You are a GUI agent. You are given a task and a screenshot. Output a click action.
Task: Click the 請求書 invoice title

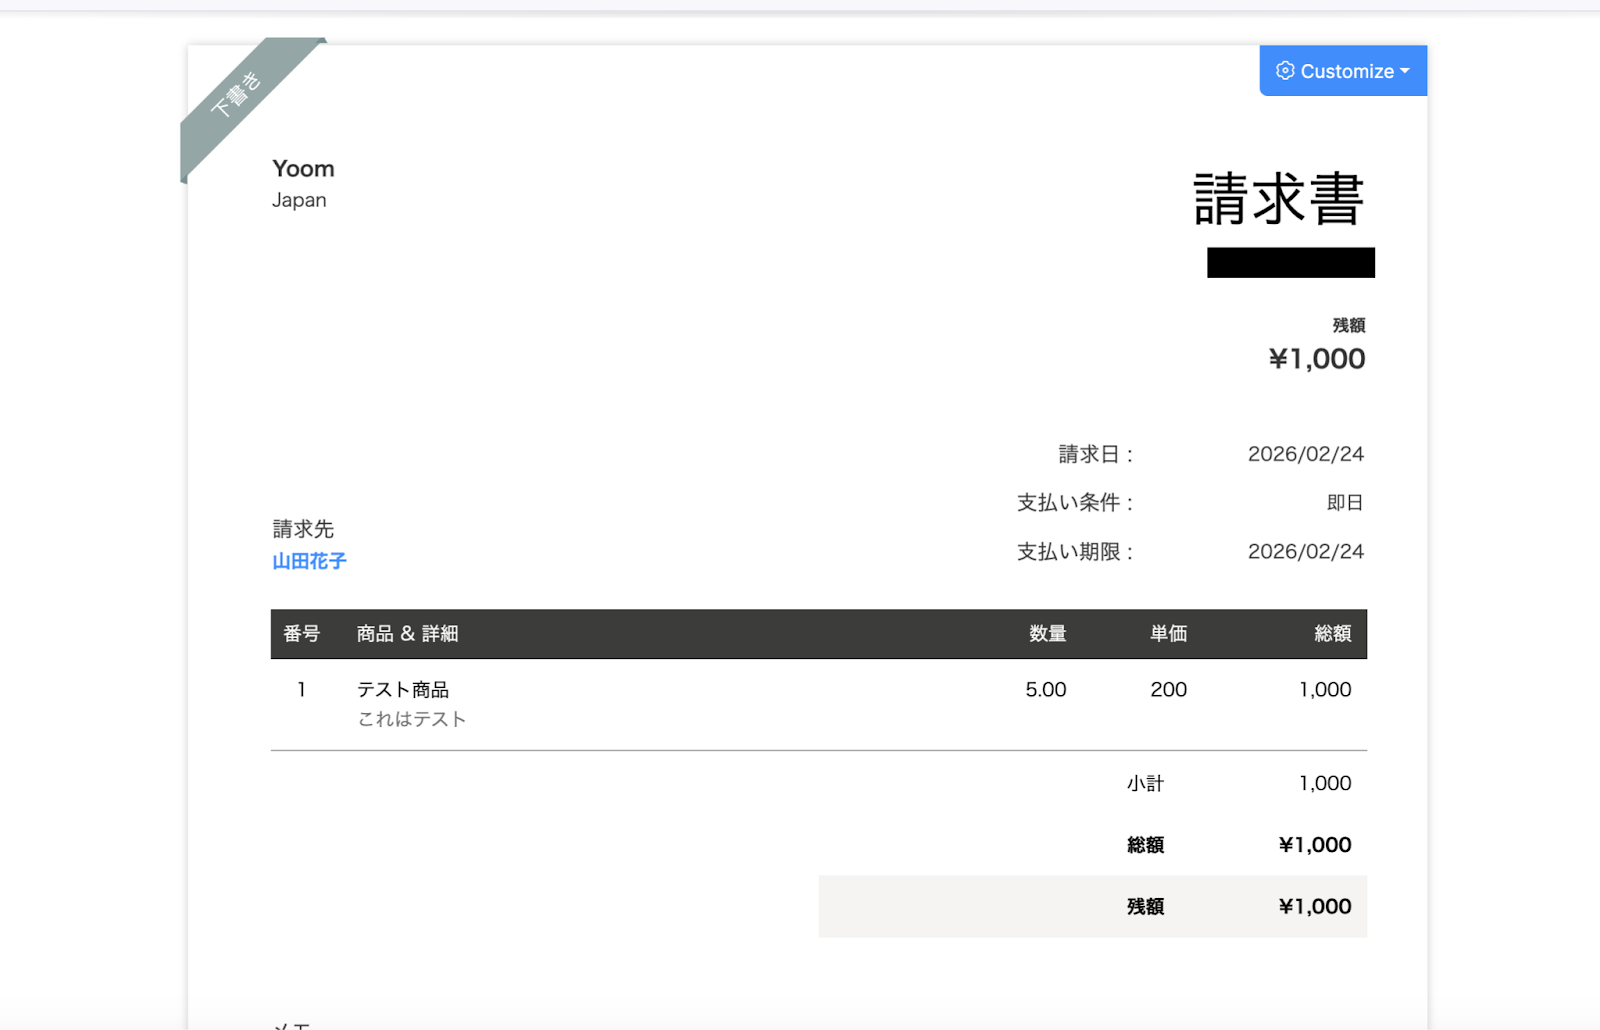(x=1278, y=198)
